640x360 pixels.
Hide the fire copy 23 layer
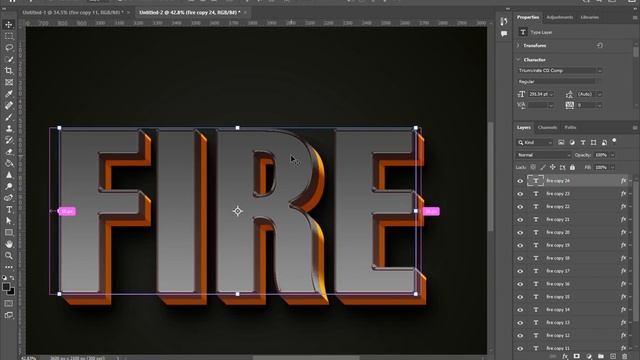520,194
